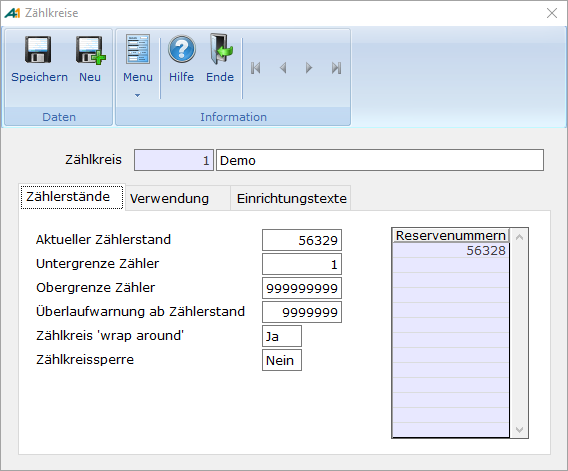Exit via the Ende door icon
568x471 pixels.
coord(221,49)
